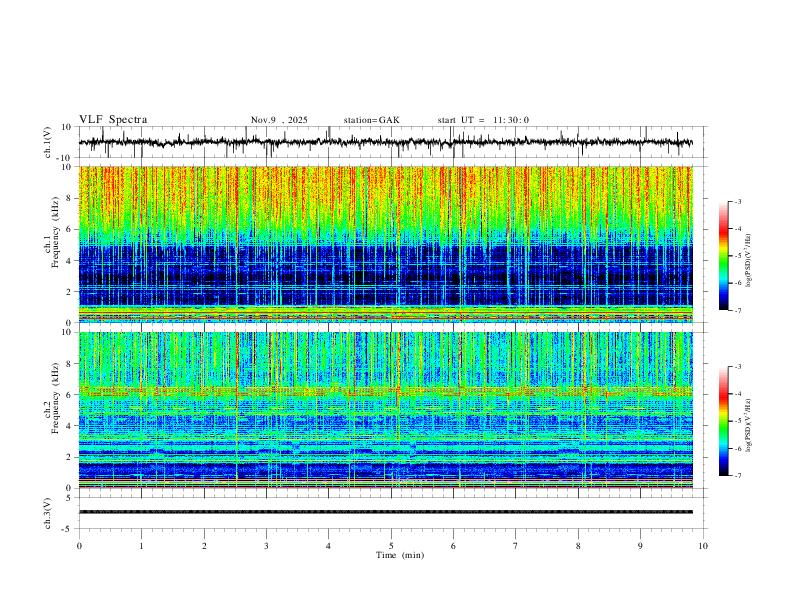792x612 pixels.
Task: Click the "-7" label on ch.2 color bar
Action: point(738,476)
